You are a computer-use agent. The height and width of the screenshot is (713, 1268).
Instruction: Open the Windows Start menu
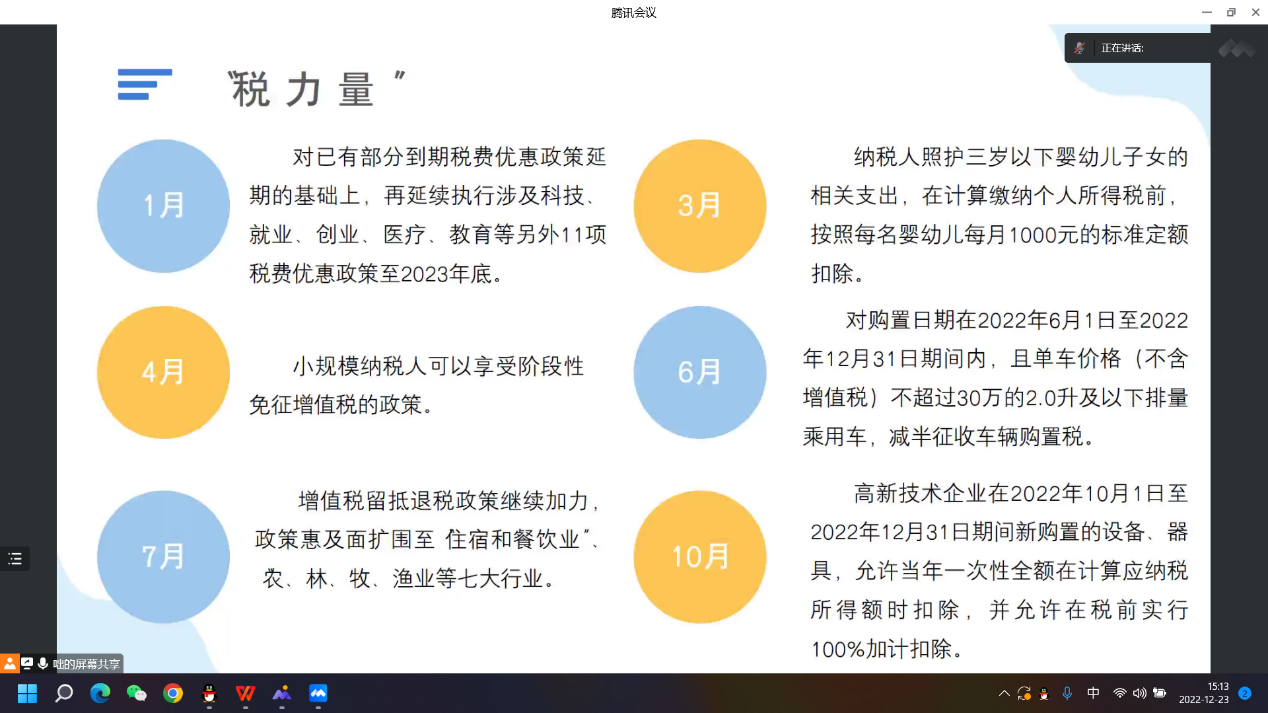tap(27, 693)
